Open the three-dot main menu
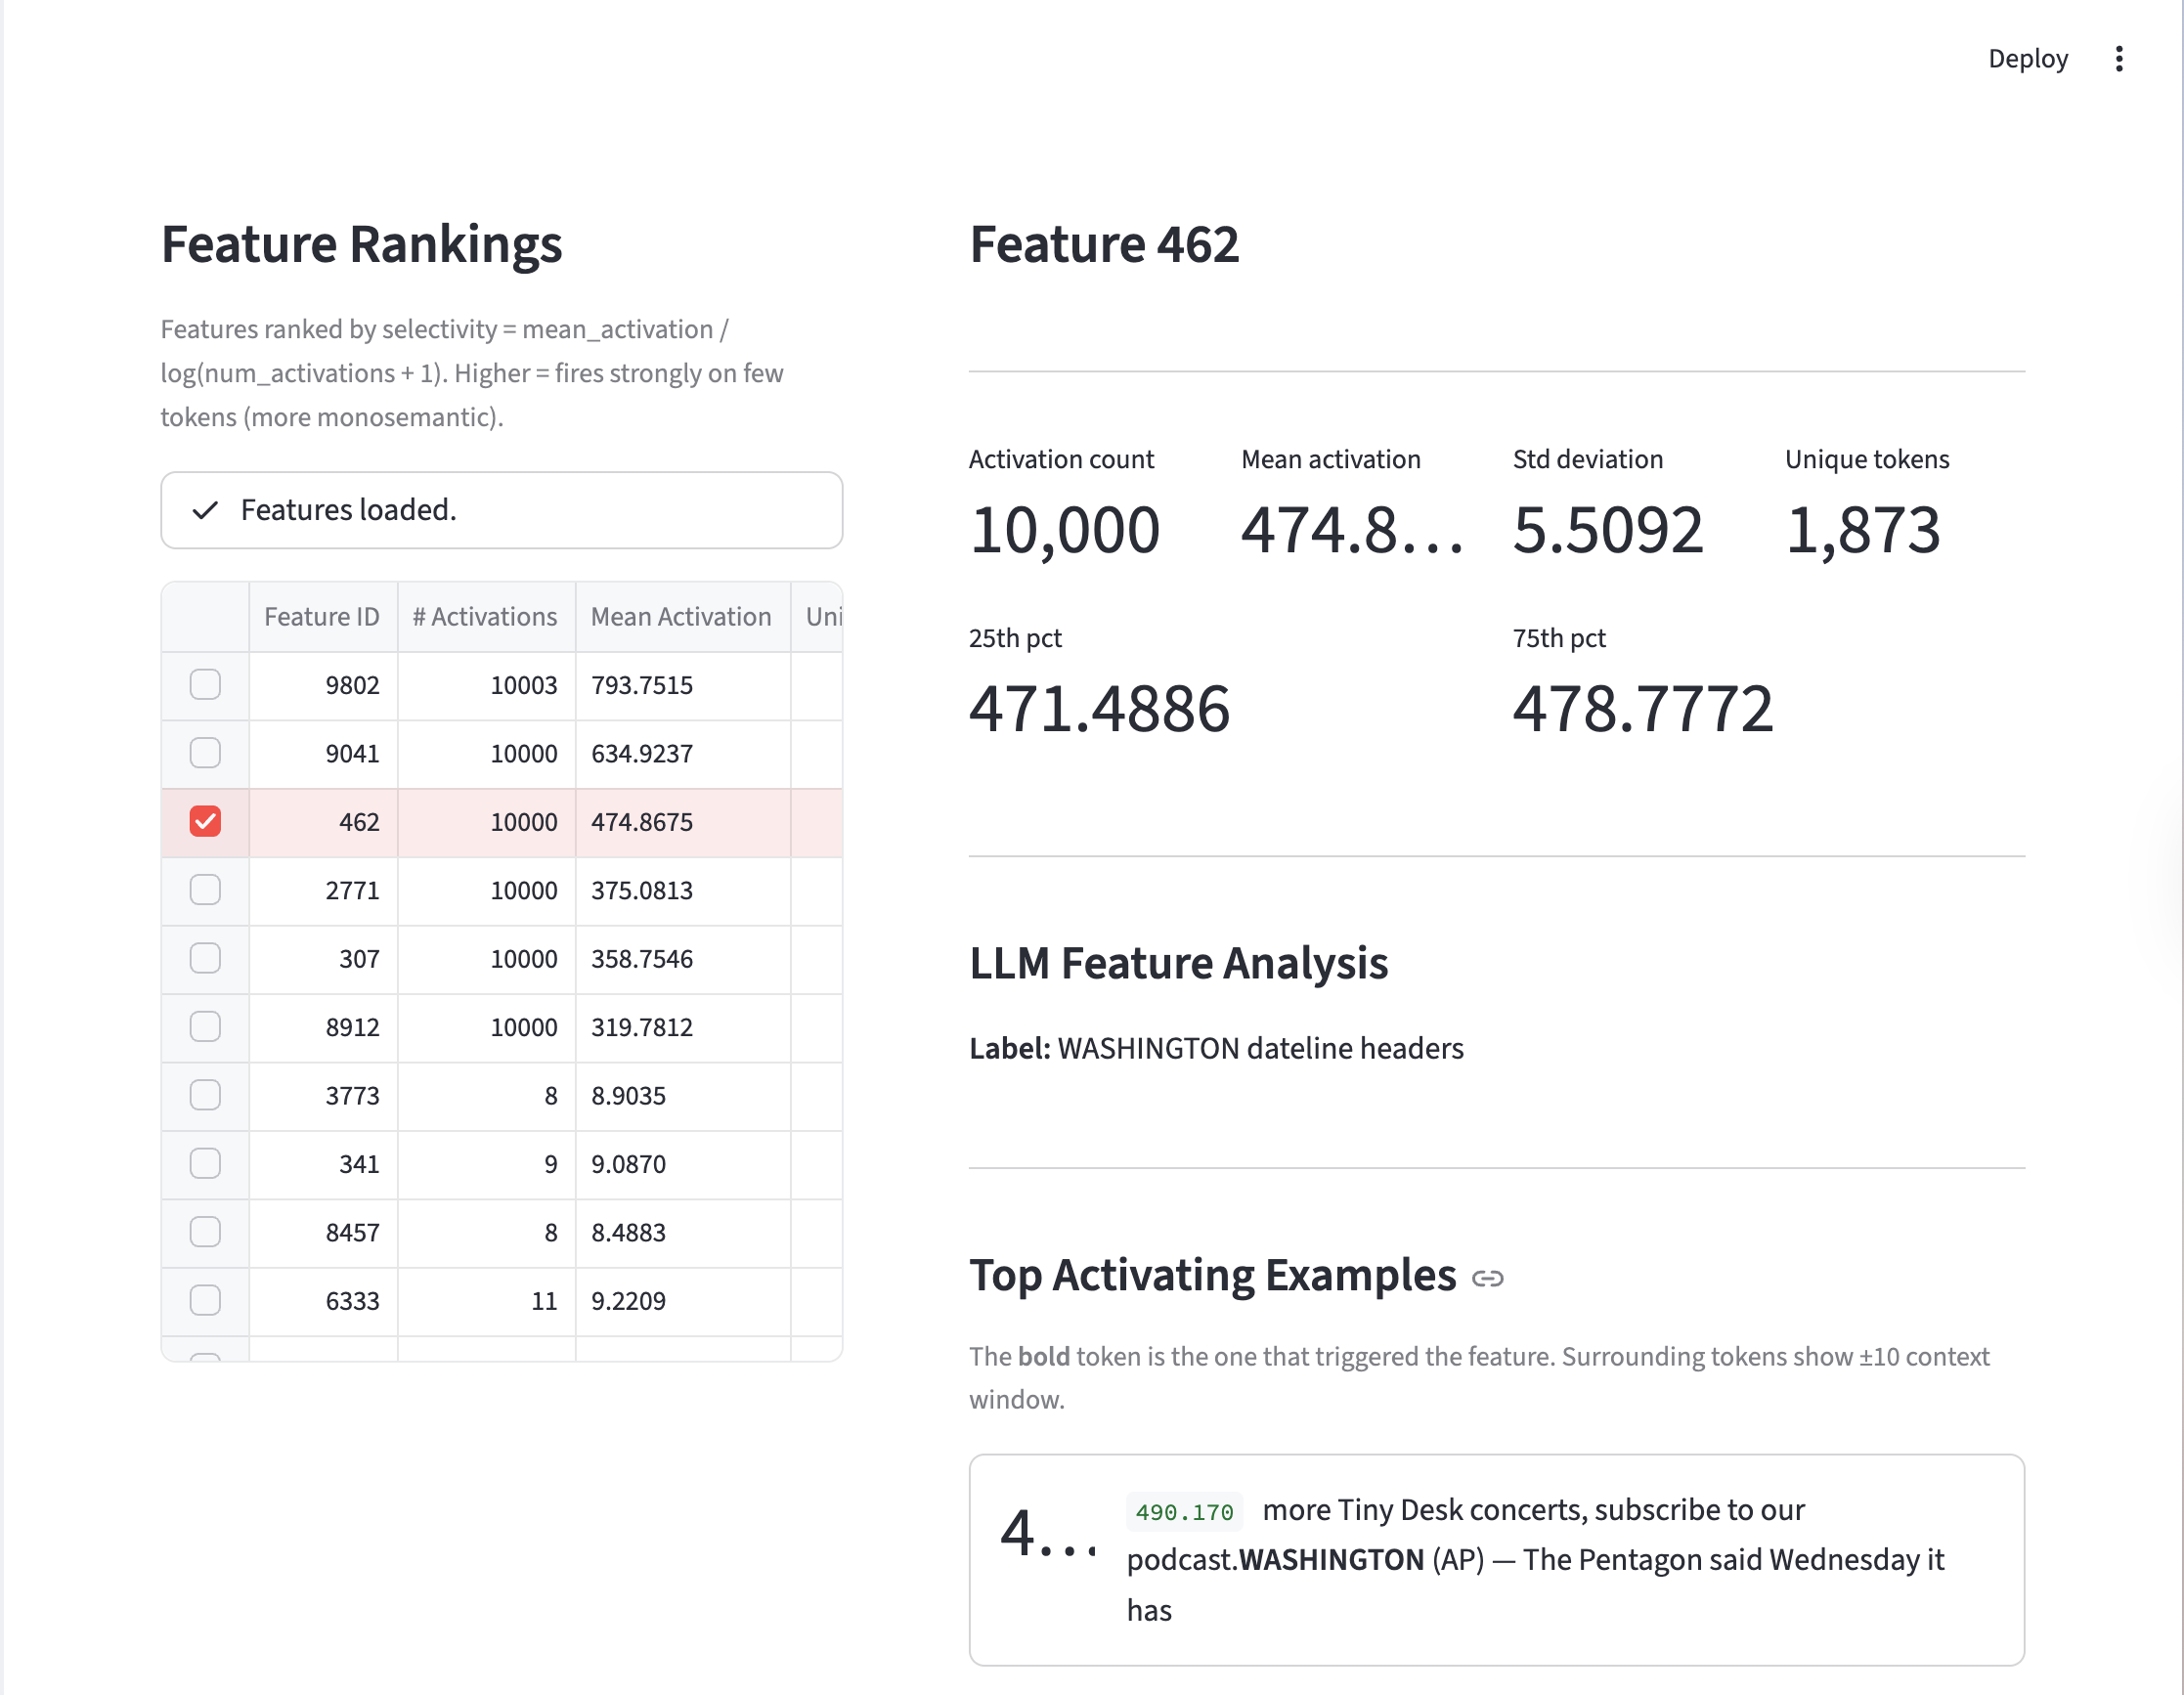The image size is (2184, 1695). 2118,59
